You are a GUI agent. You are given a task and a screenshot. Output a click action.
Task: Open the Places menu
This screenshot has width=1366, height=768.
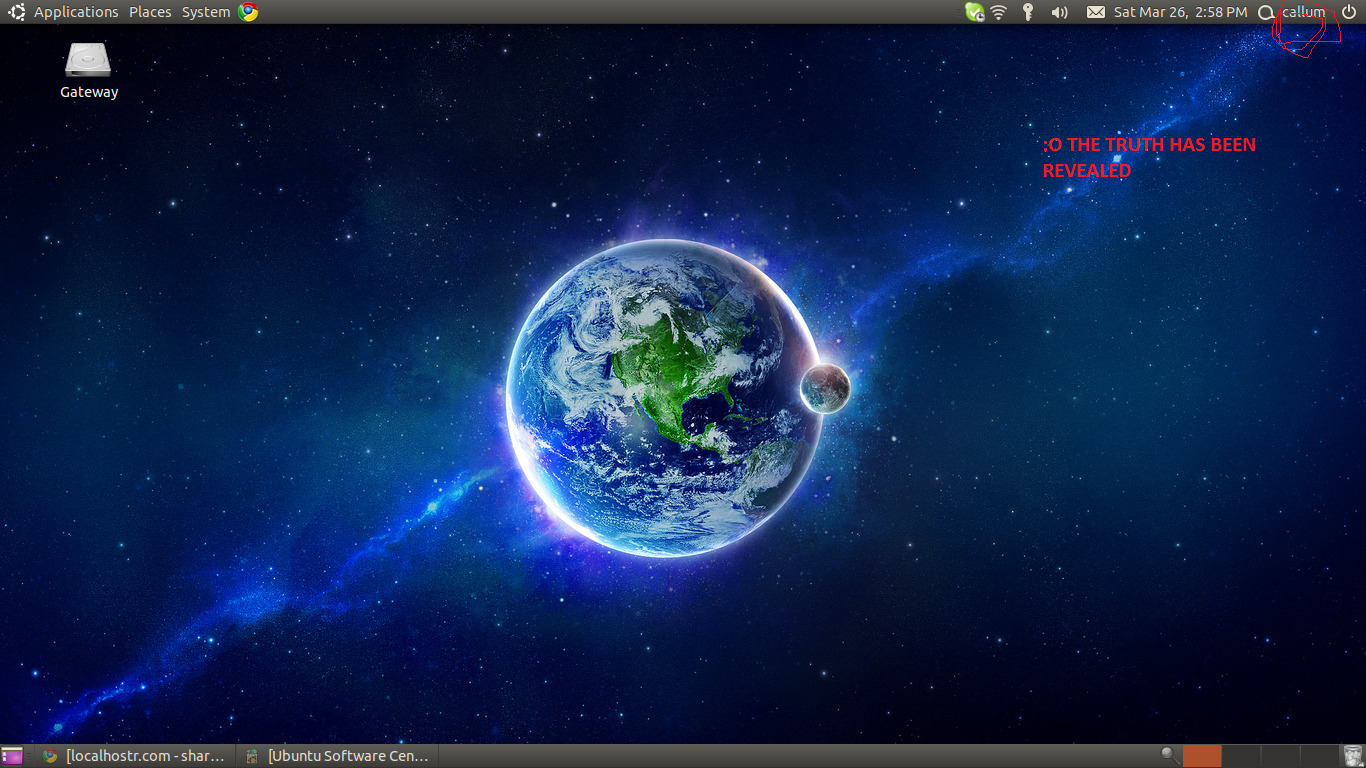point(150,12)
